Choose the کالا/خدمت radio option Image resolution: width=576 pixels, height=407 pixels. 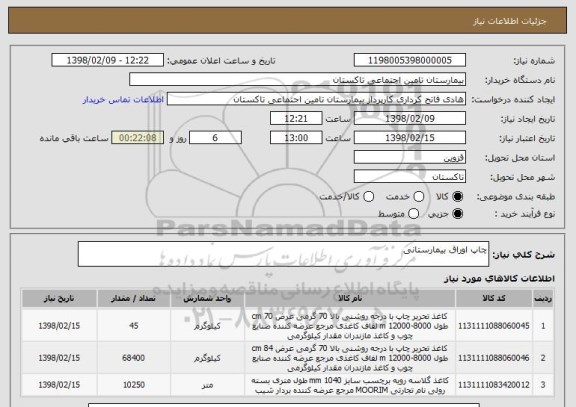click(x=368, y=197)
